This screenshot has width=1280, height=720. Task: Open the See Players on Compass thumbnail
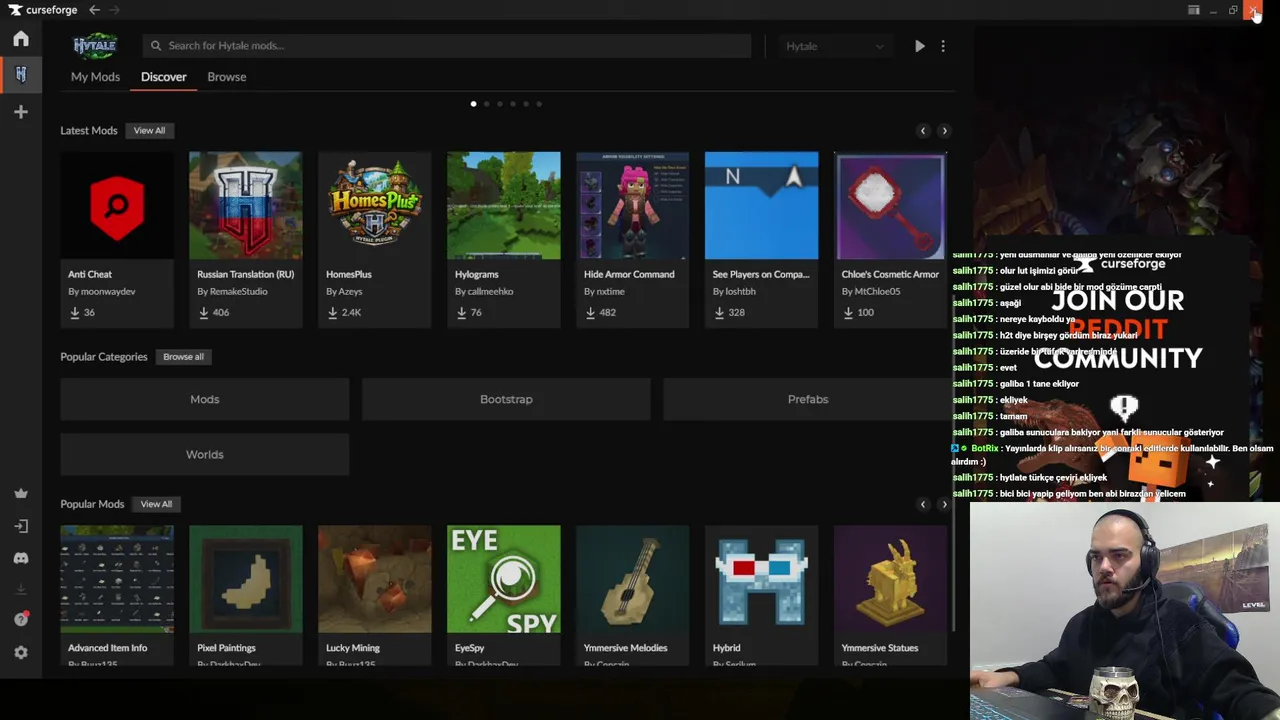762,206
